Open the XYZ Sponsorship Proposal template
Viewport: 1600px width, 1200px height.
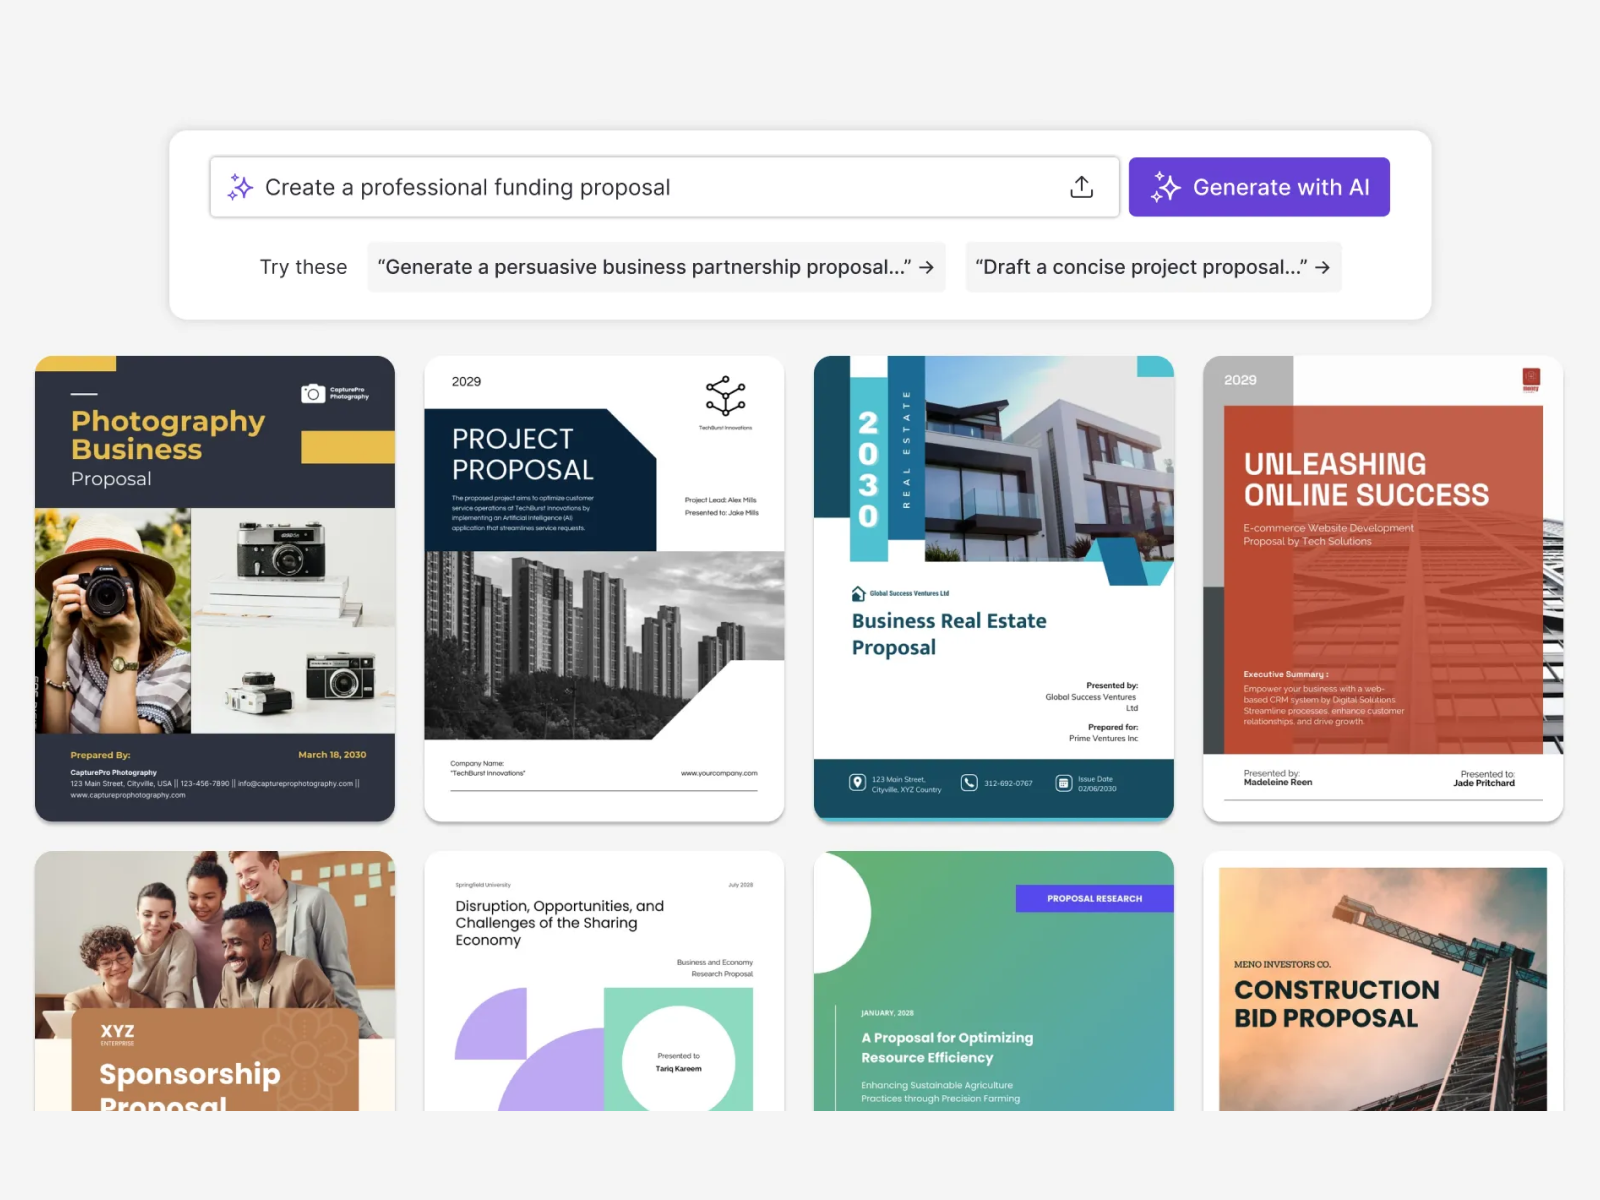(x=215, y=980)
